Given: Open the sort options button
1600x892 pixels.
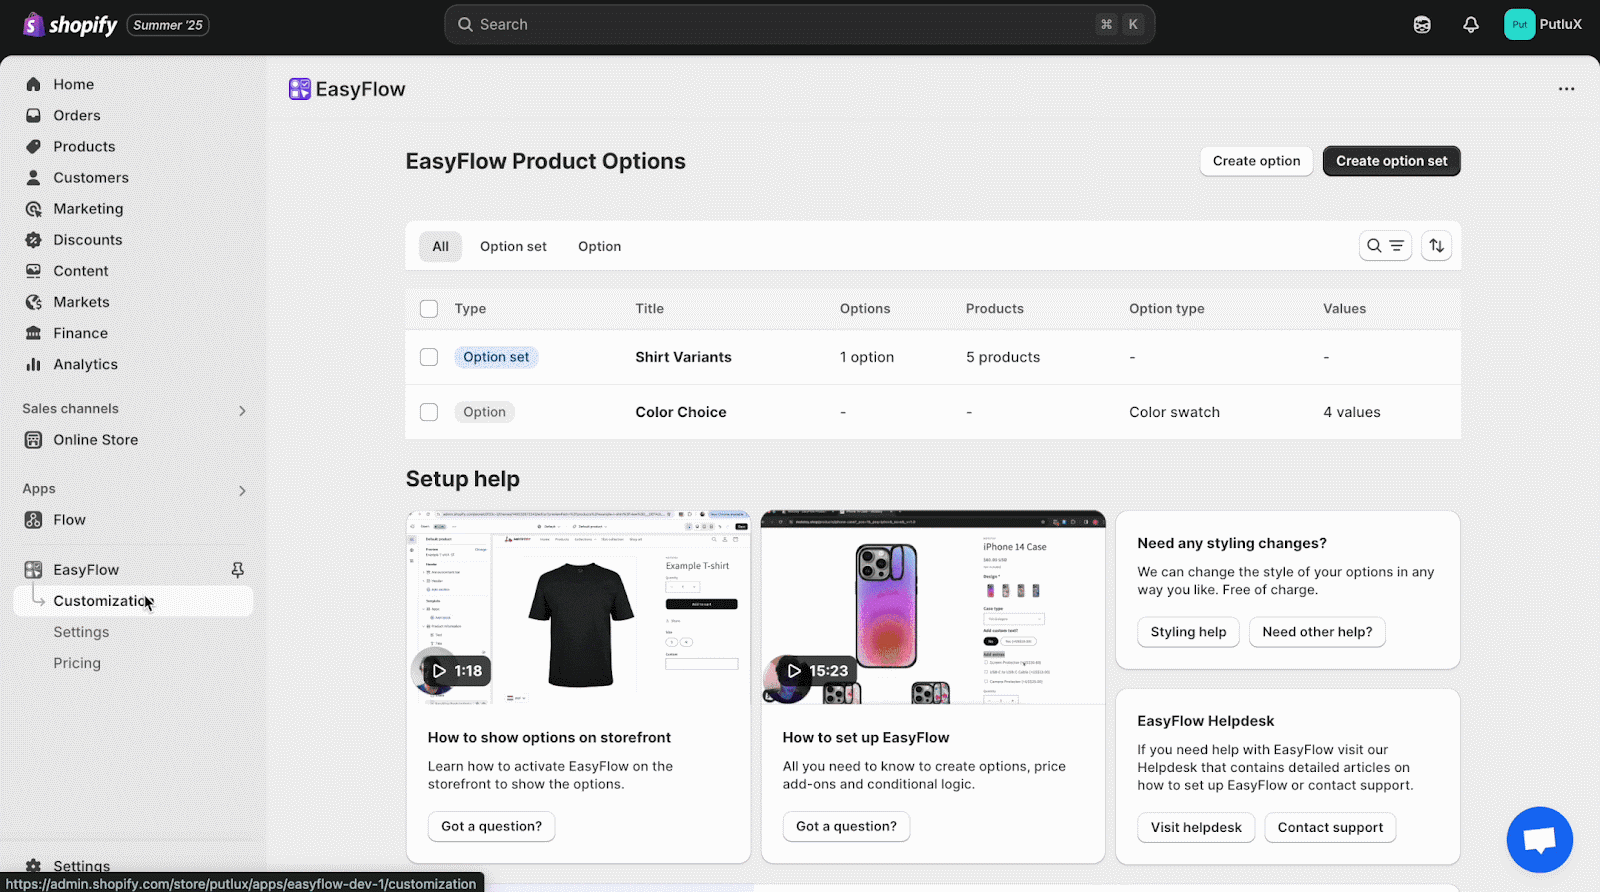Looking at the screenshot, I should coord(1436,246).
